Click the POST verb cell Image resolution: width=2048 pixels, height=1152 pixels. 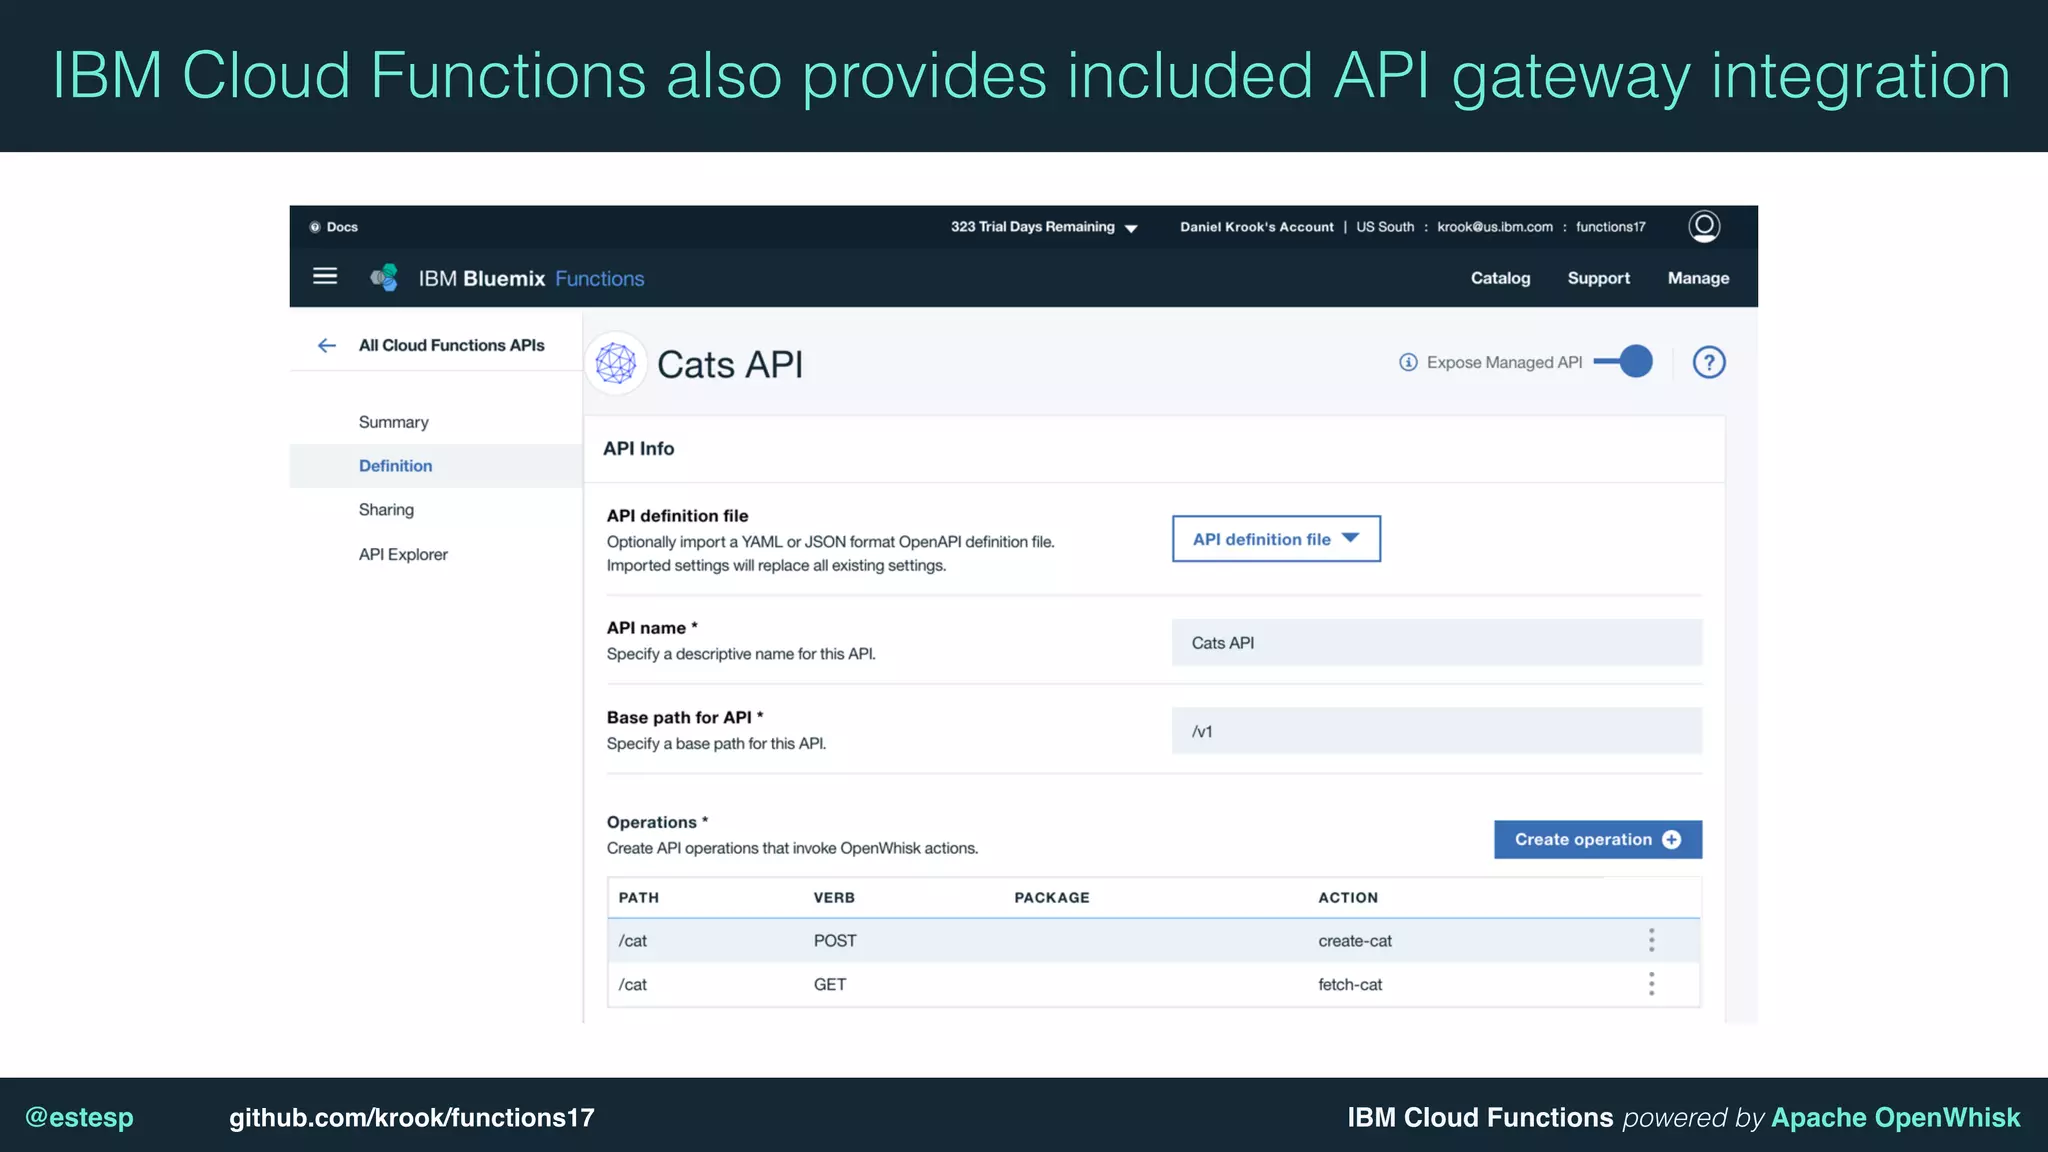[835, 941]
